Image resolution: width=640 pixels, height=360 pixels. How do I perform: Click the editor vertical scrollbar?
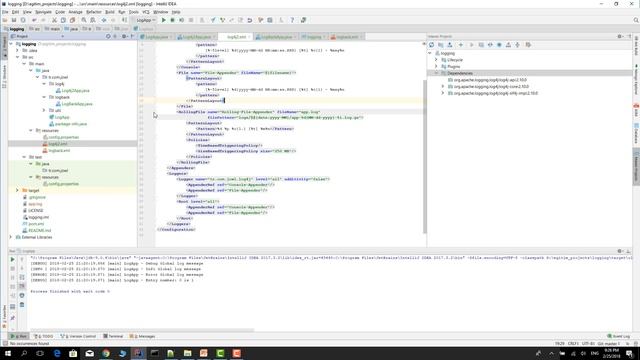tap(424, 157)
